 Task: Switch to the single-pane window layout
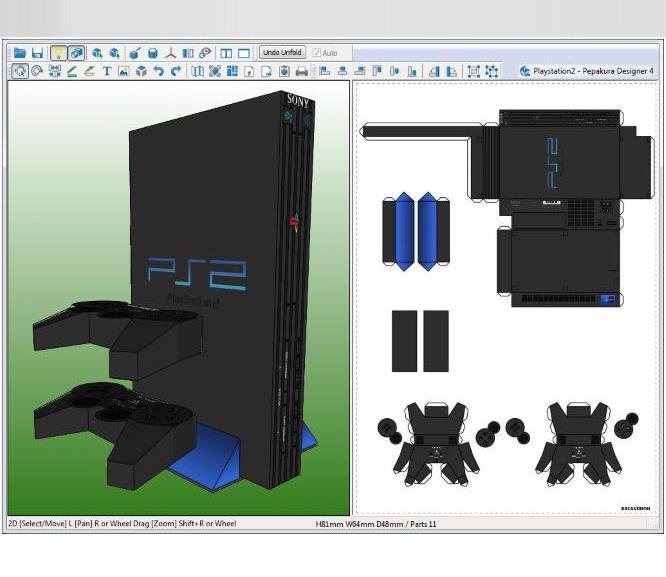(x=244, y=53)
